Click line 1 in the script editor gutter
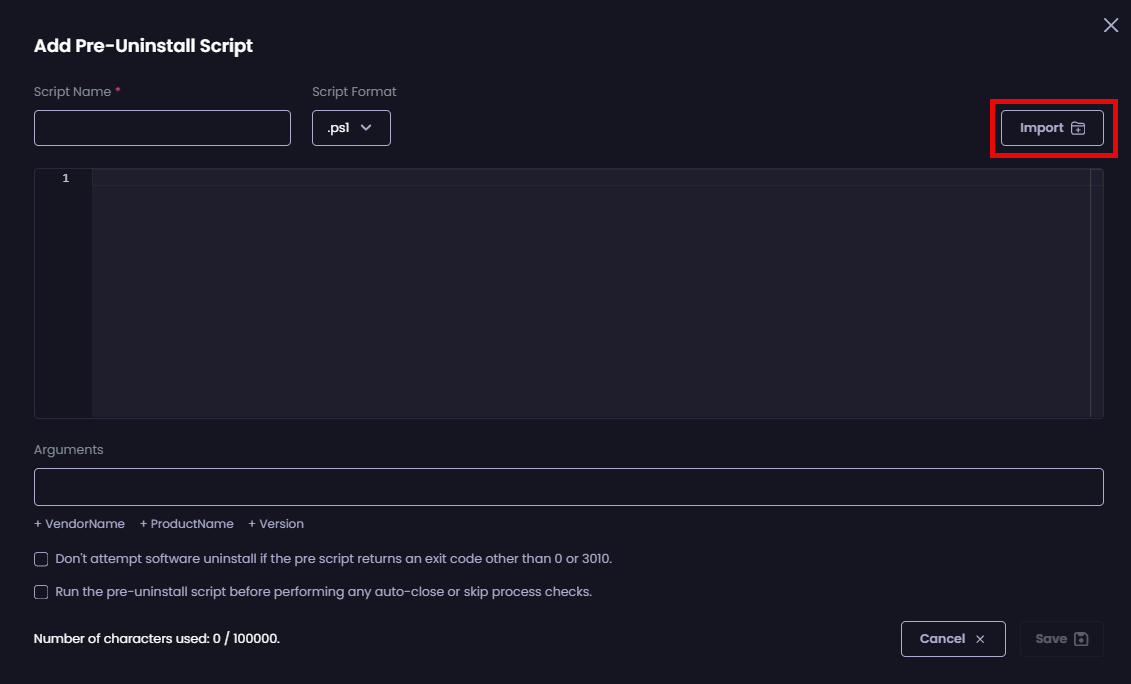Image resolution: width=1131 pixels, height=684 pixels. [65, 178]
